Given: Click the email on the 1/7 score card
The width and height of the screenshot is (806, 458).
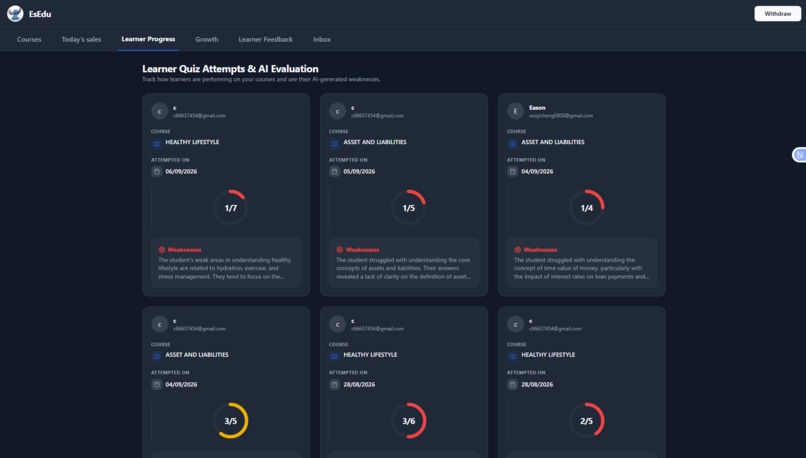Looking at the screenshot, I should (x=199, y=116).
